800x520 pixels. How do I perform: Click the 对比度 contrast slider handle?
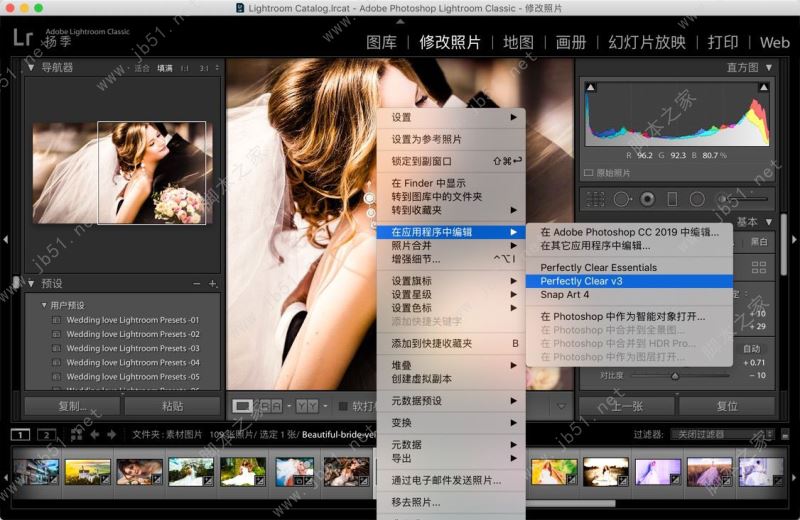[x=674, y=376]
